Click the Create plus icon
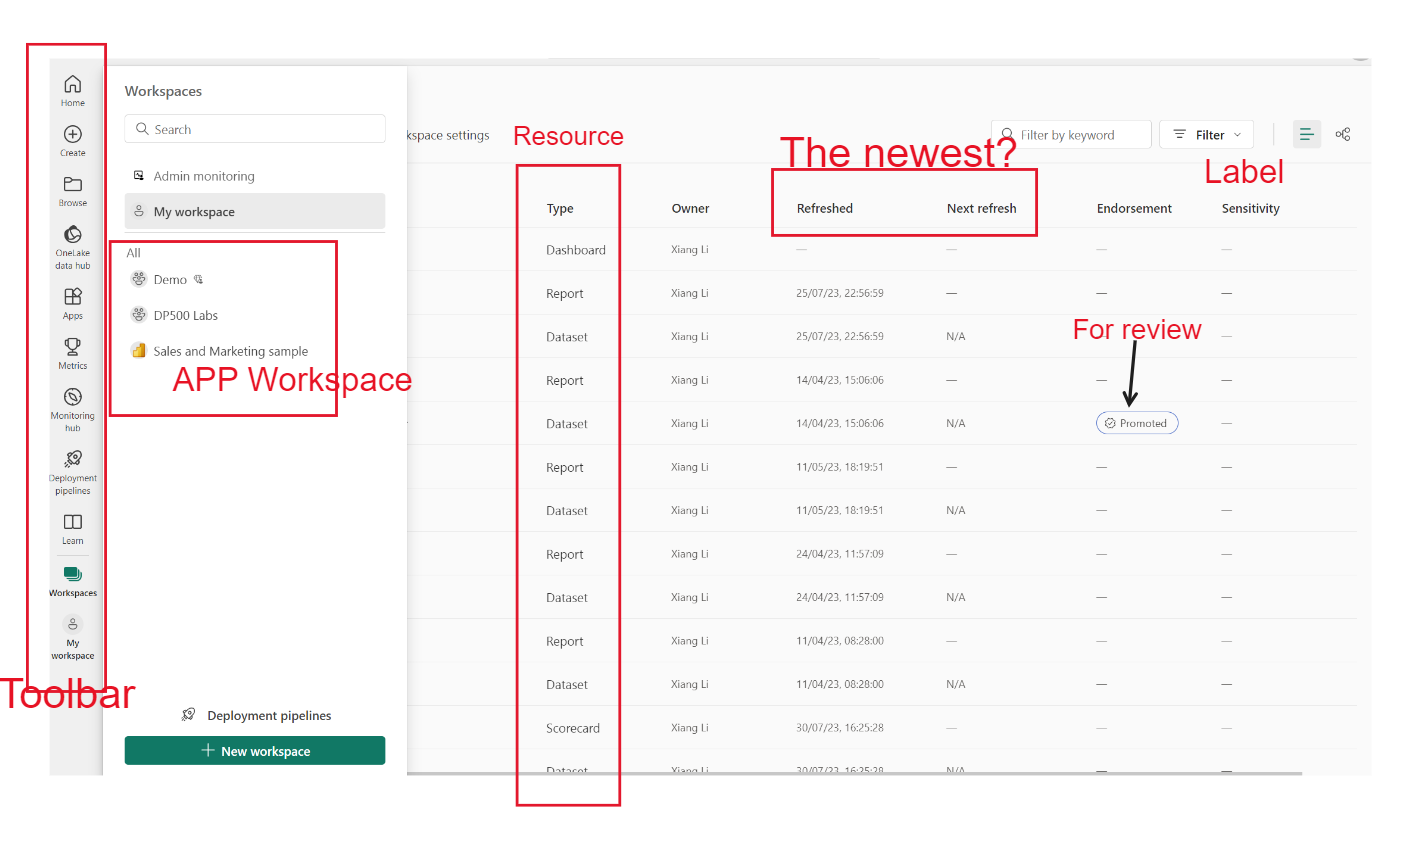Viewport: 1414px width, 849px height. point(73,139)
